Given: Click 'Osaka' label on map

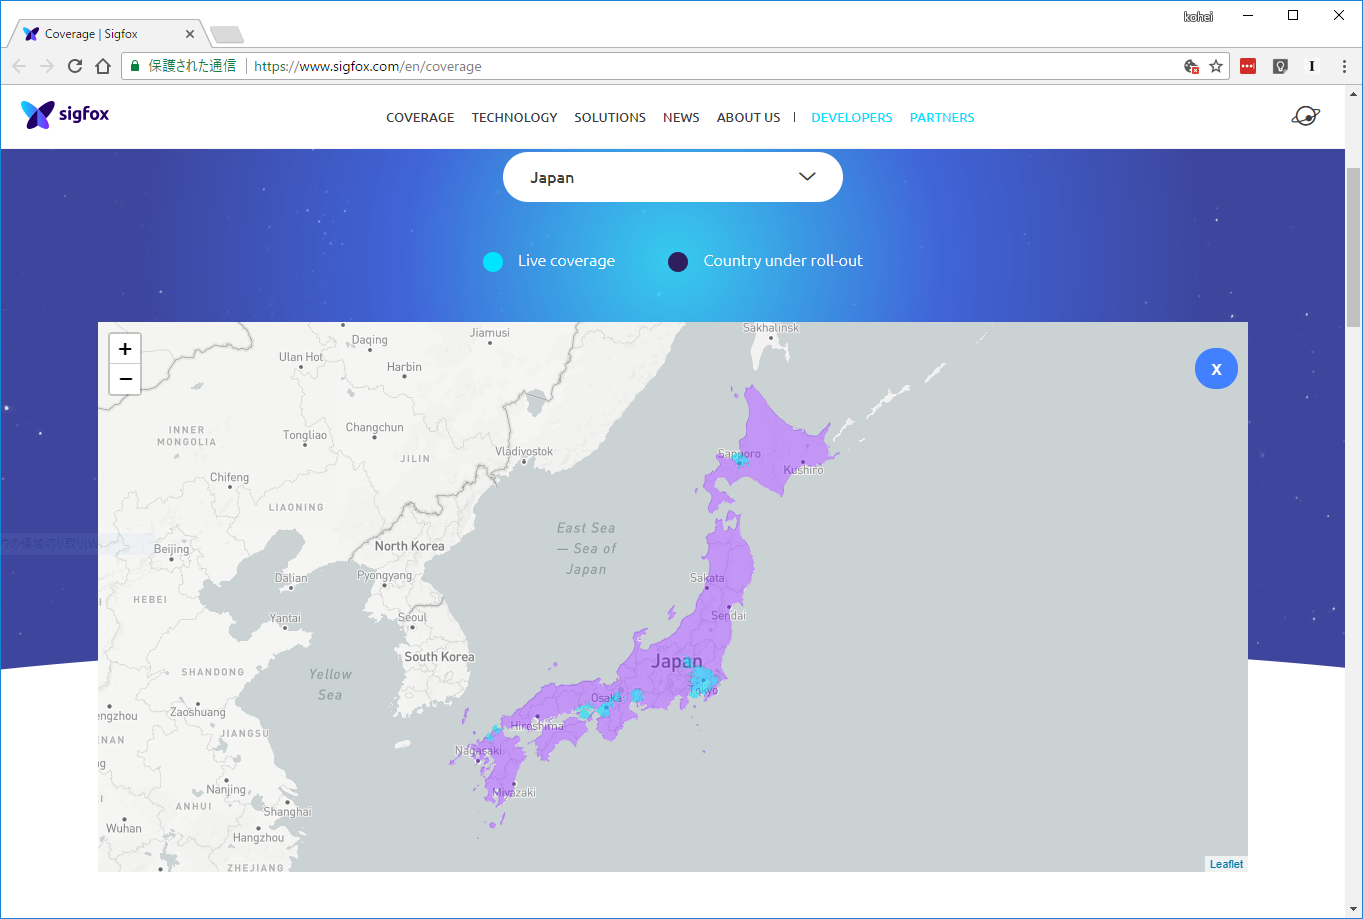Looking at the screenshot, I should (x=606, y=698).
